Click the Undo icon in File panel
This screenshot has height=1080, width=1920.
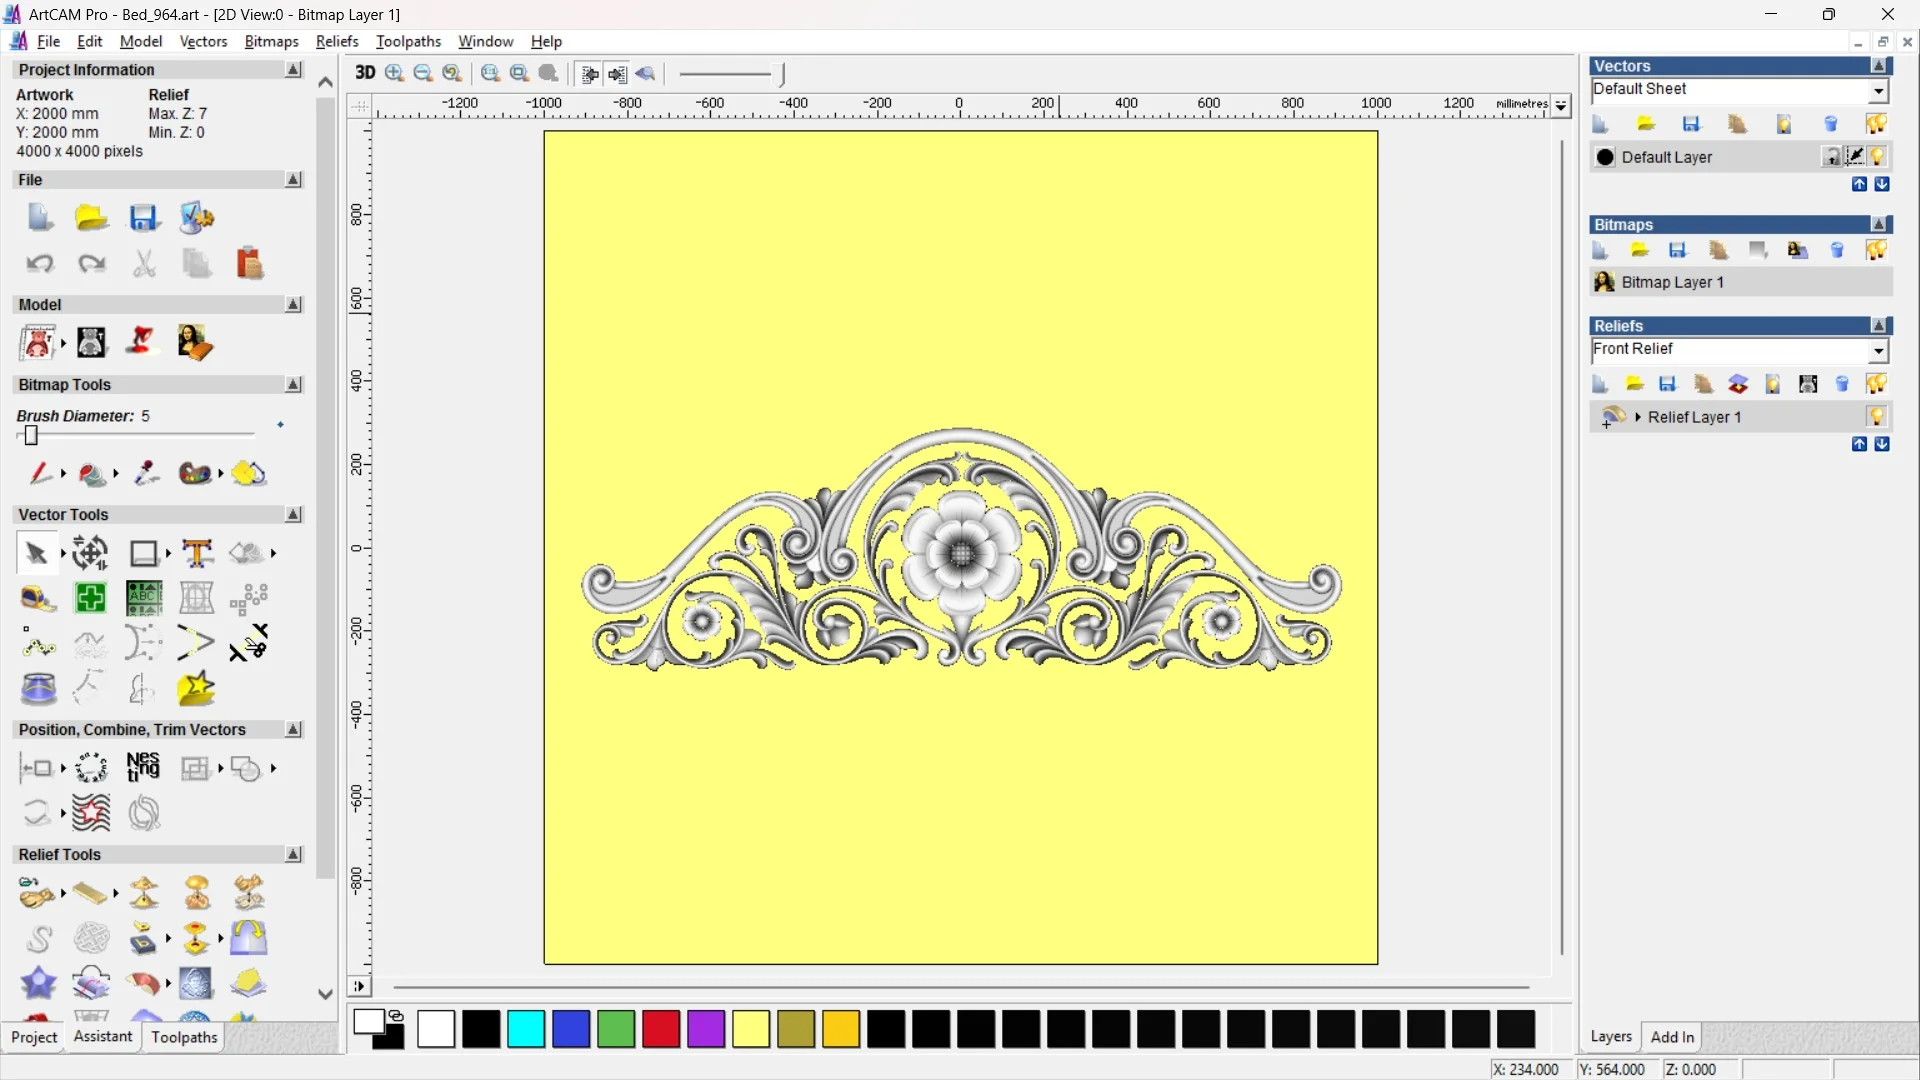pyautogui.click(x=40, y=264)
